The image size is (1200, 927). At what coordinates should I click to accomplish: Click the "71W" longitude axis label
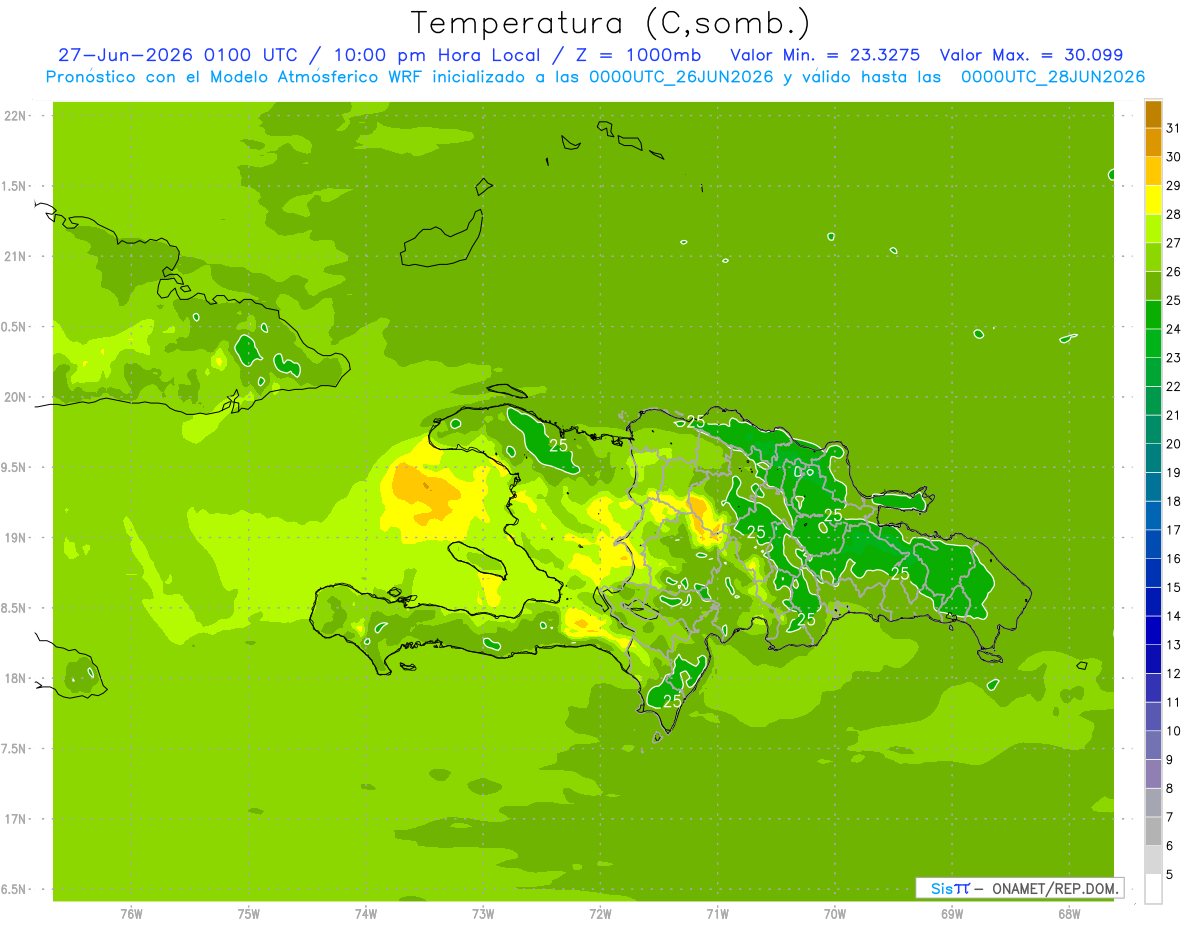point(717,914)
